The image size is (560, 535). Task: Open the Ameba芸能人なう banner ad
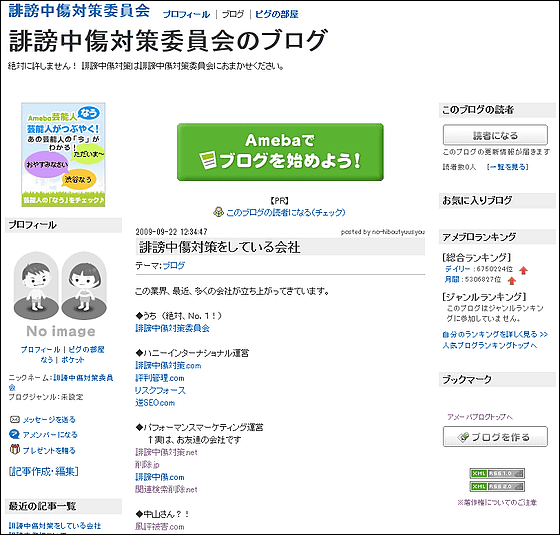(x=63, y=155)
